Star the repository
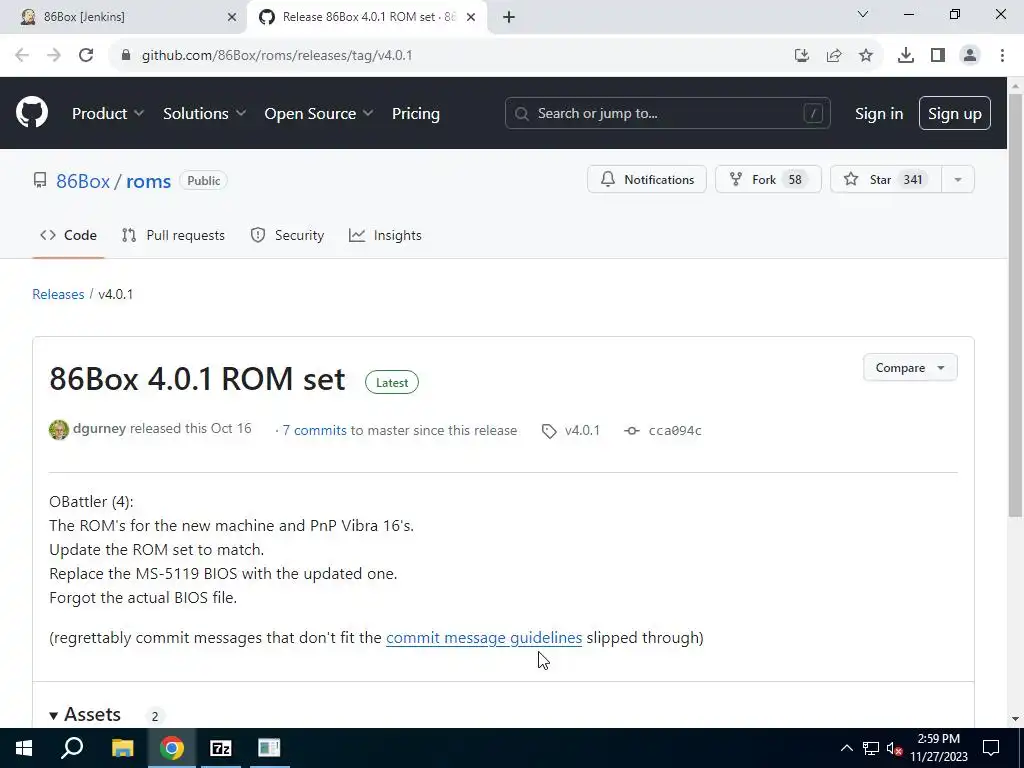 pos(886,179)
